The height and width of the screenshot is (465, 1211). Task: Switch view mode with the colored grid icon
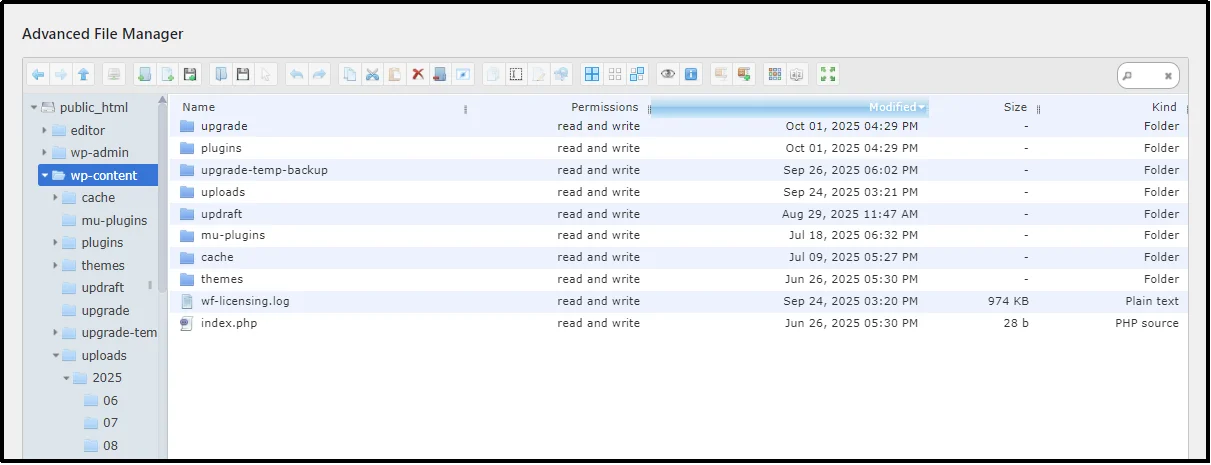point(775,74)
